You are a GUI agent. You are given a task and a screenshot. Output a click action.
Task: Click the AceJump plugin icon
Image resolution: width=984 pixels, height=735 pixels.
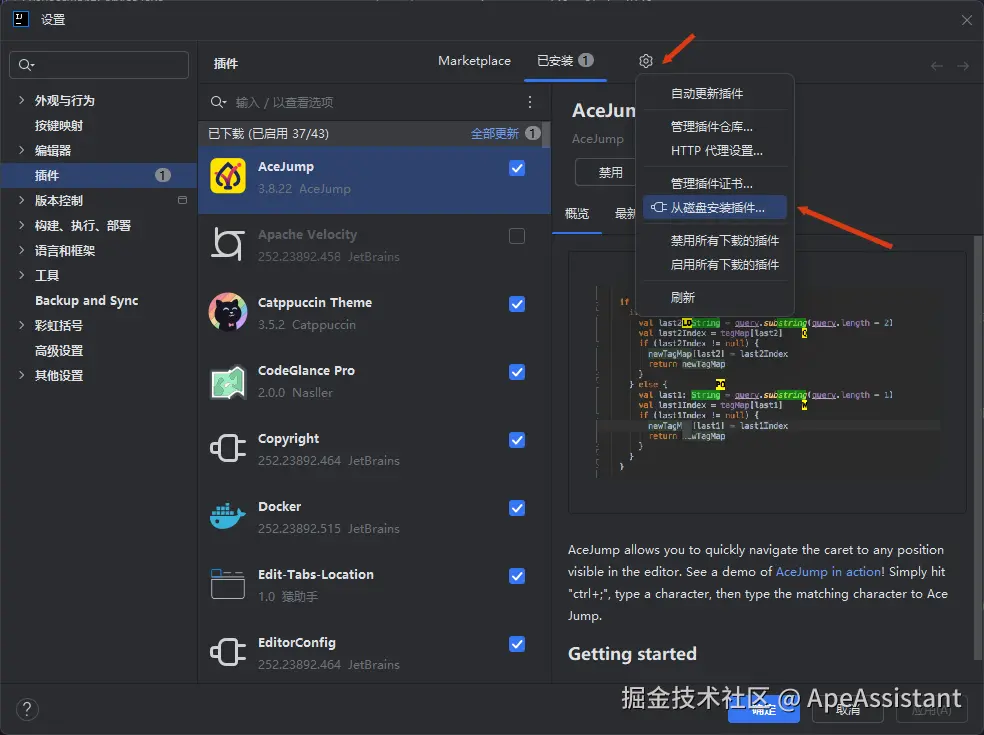click(228, 176)
